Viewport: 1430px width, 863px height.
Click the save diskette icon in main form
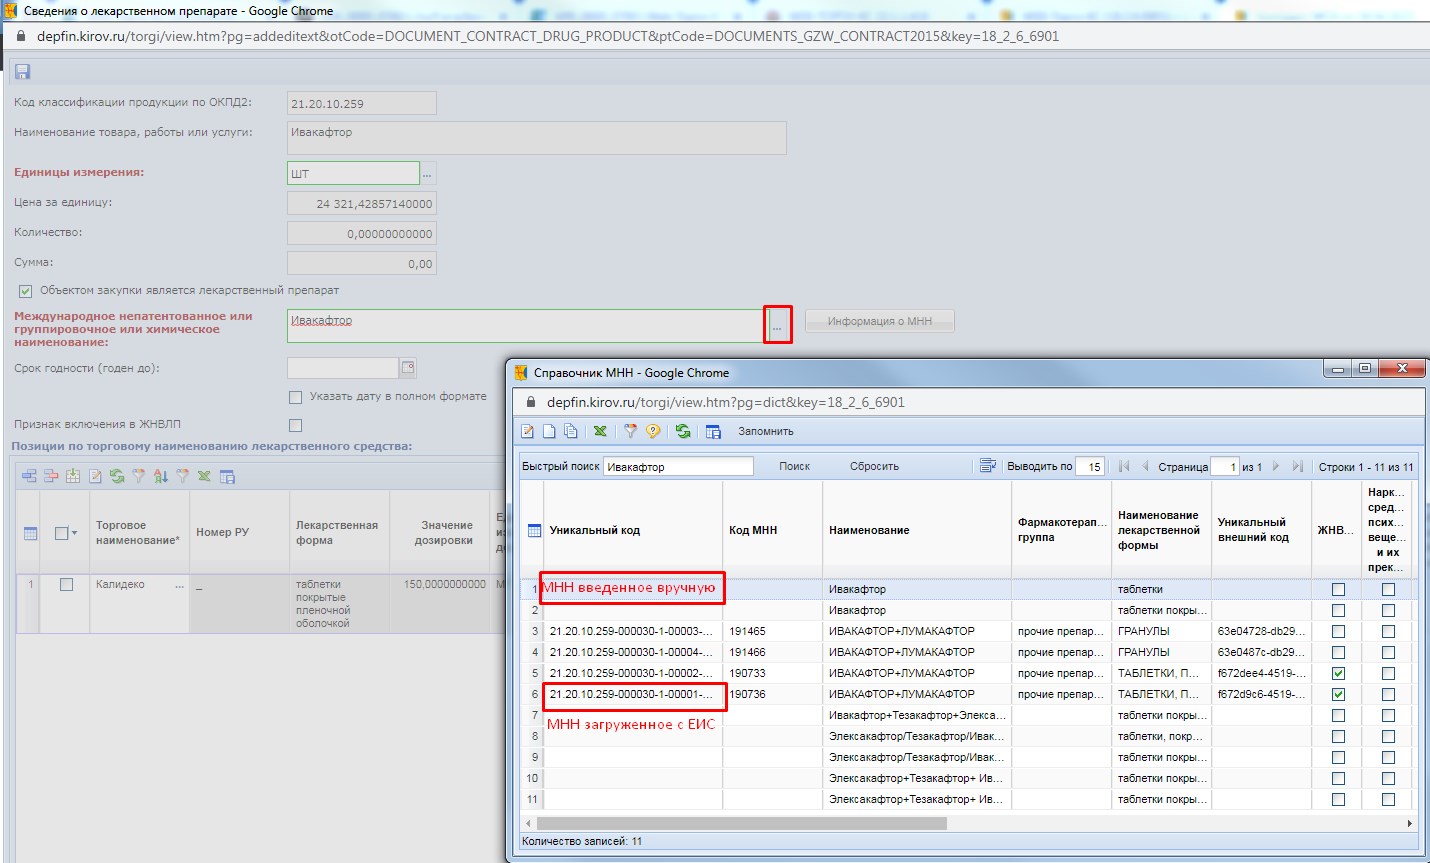coord(22,71)
